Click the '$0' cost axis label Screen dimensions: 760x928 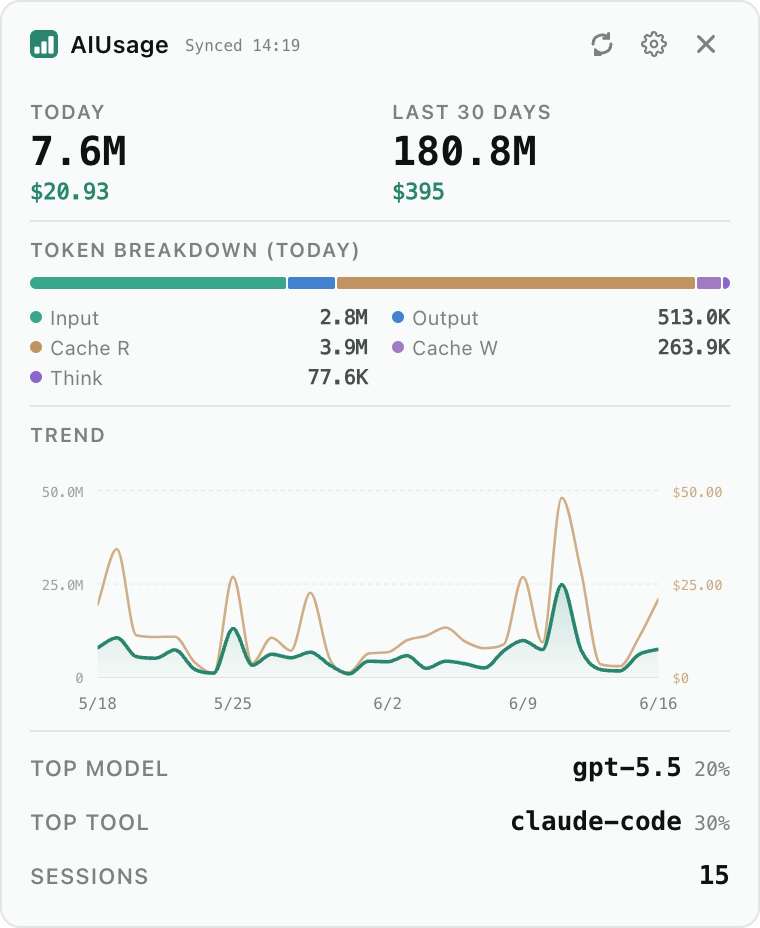[x=681, y=678]
